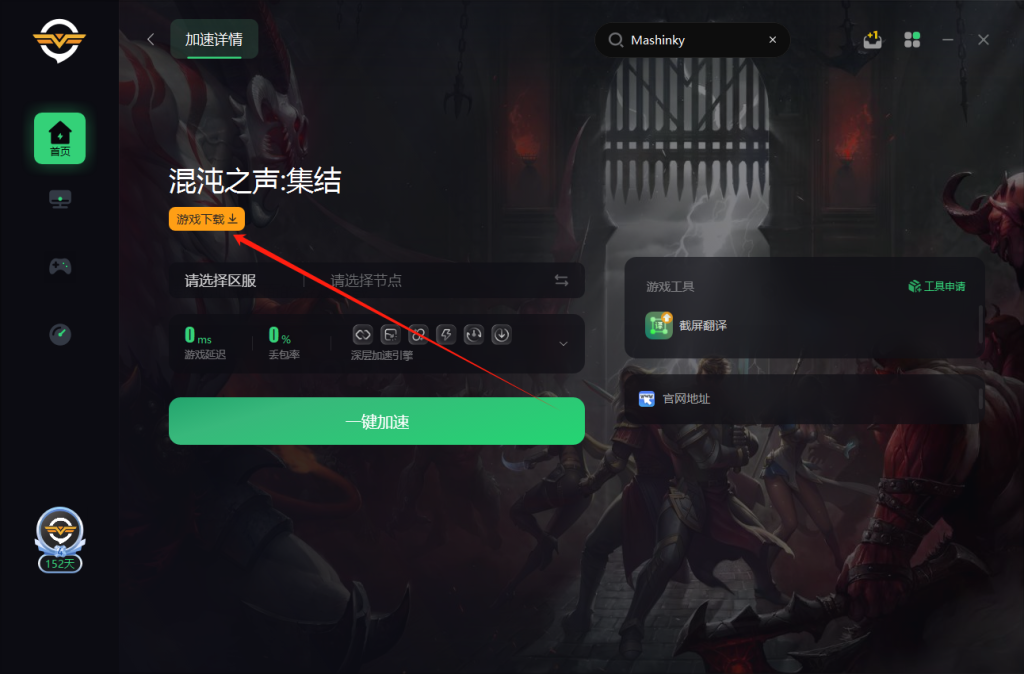The width and height of the screenshot is (1024, 674).
Task: Open the speedometer icon in sidebar
Action: pyautogui.click(x=60, y=334)
